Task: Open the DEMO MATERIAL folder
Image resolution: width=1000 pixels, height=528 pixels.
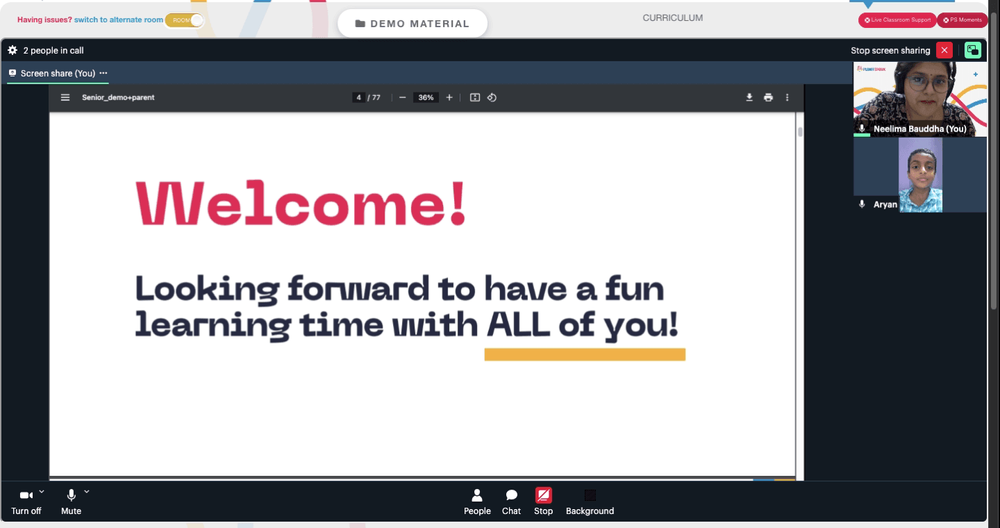Action: [x=412, y=24]
